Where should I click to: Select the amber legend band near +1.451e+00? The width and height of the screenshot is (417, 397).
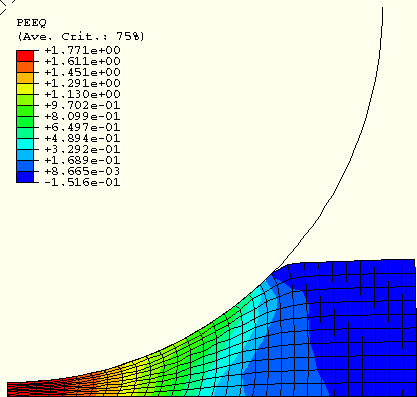pyautogui.click(x=25, y=78)
